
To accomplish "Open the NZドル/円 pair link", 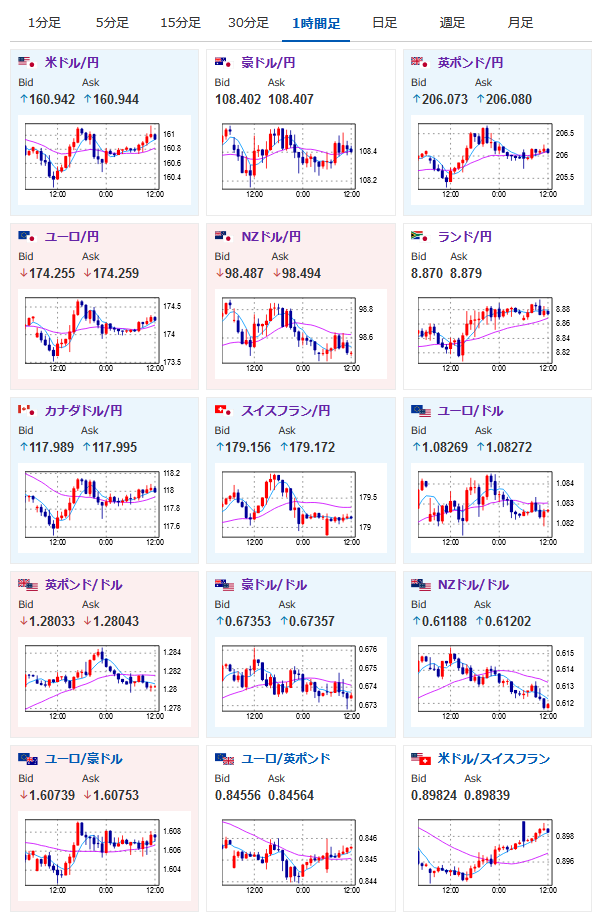I will tap(271, 237).
